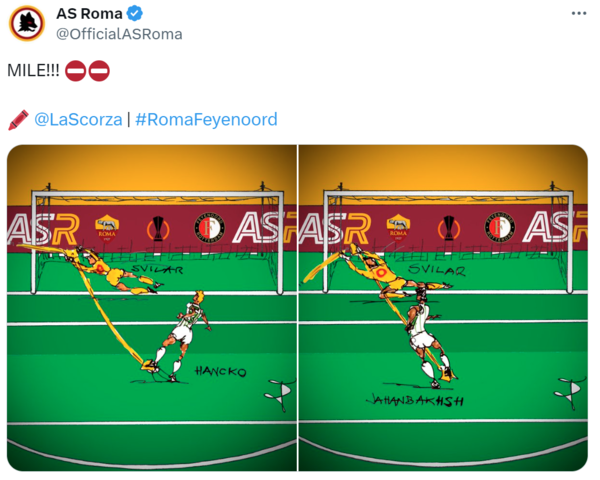This screenshot has height=480, width=600.
Task: Open the right Jahanbakhsh cartoon image
Action: coord(443,308)
